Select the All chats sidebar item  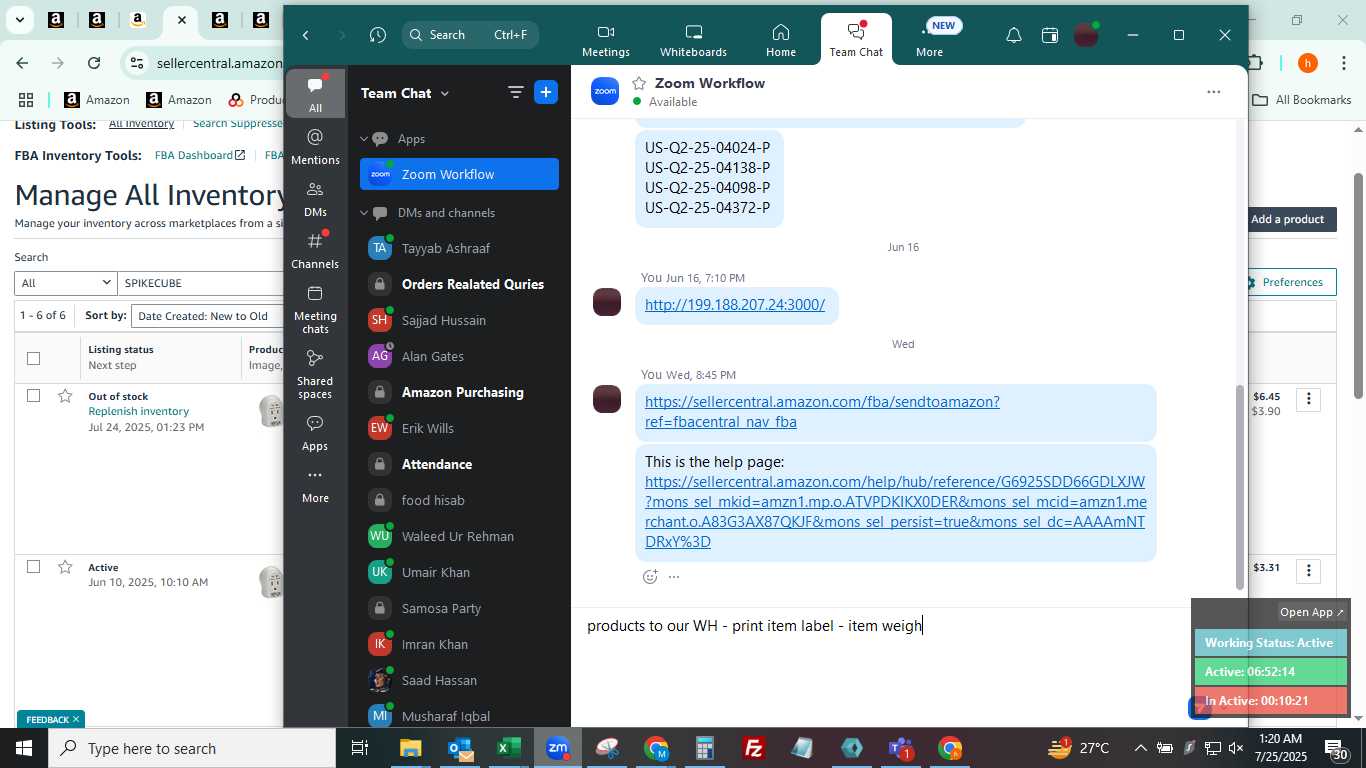pyautogui.click(x=315, y=94)
